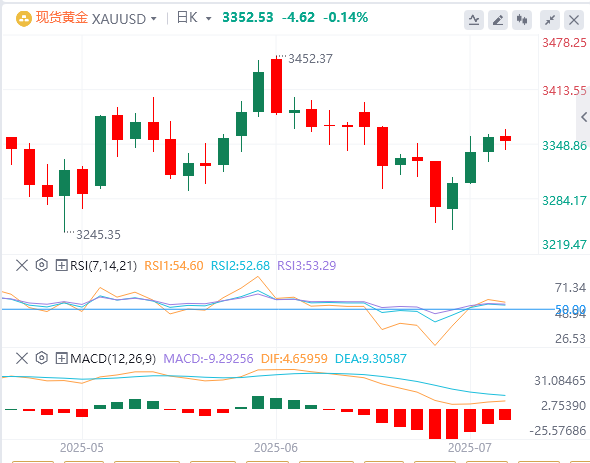Image resolution: width=590 pixels, height=463 pixels.
Task: Click the MACD(12,26,9) indicator label
Action: 113,358
